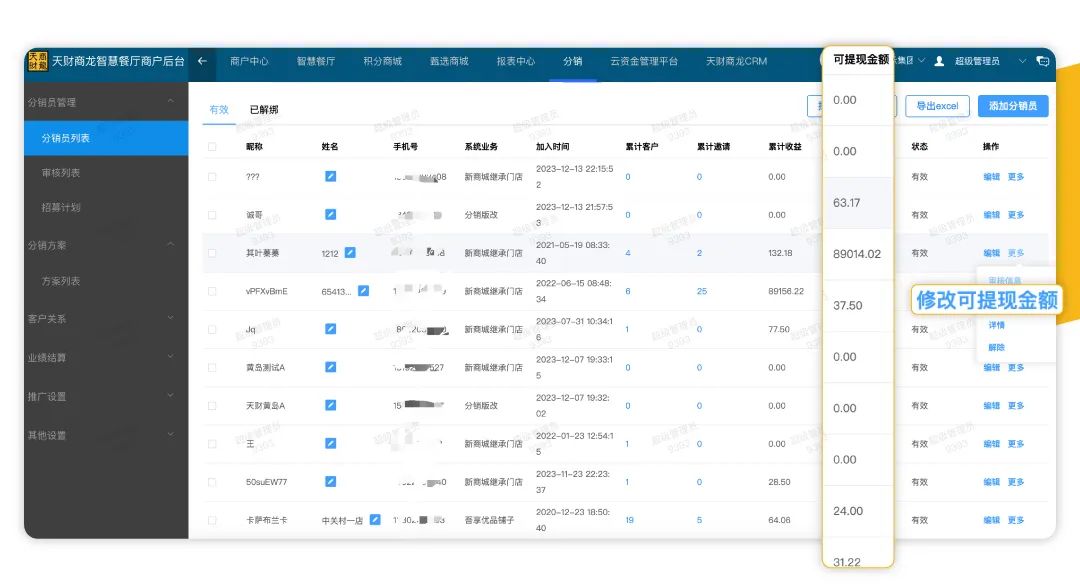The image size is (1080, 586).
Task: Click the 添加分销员 button
Action: [1013, 106]
